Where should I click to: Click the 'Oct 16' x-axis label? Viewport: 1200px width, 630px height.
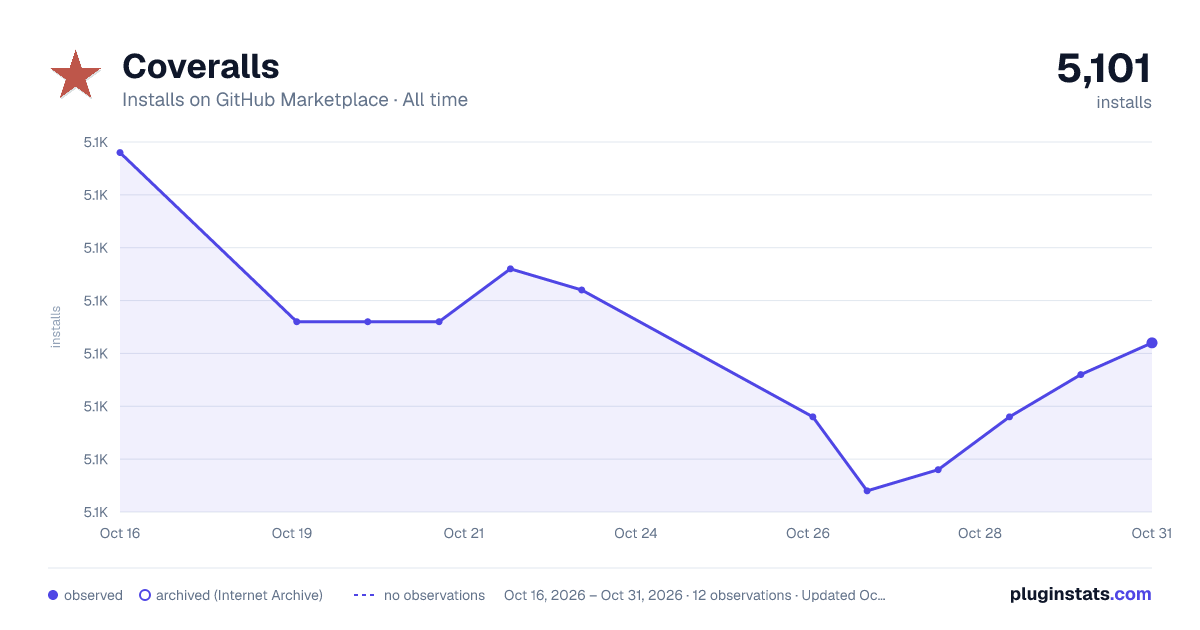(x=120, y=533)
